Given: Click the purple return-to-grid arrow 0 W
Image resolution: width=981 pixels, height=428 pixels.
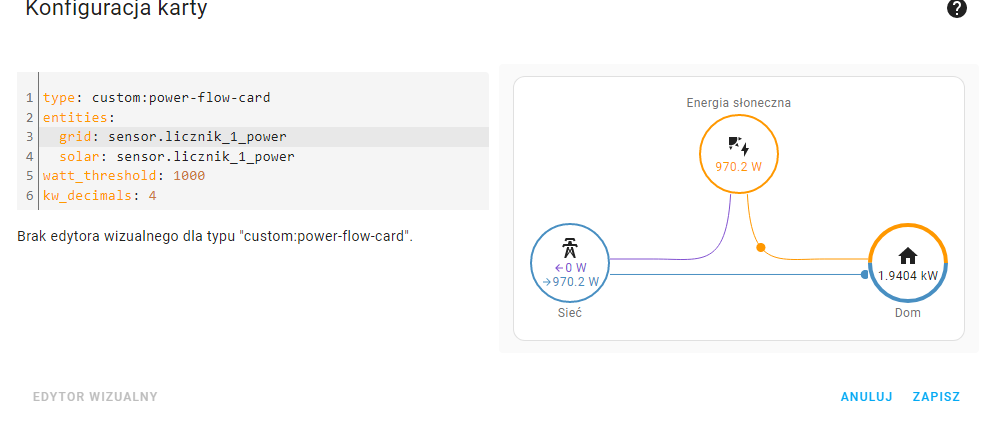Looking at the screenshot, I should [x=571, y=268].
